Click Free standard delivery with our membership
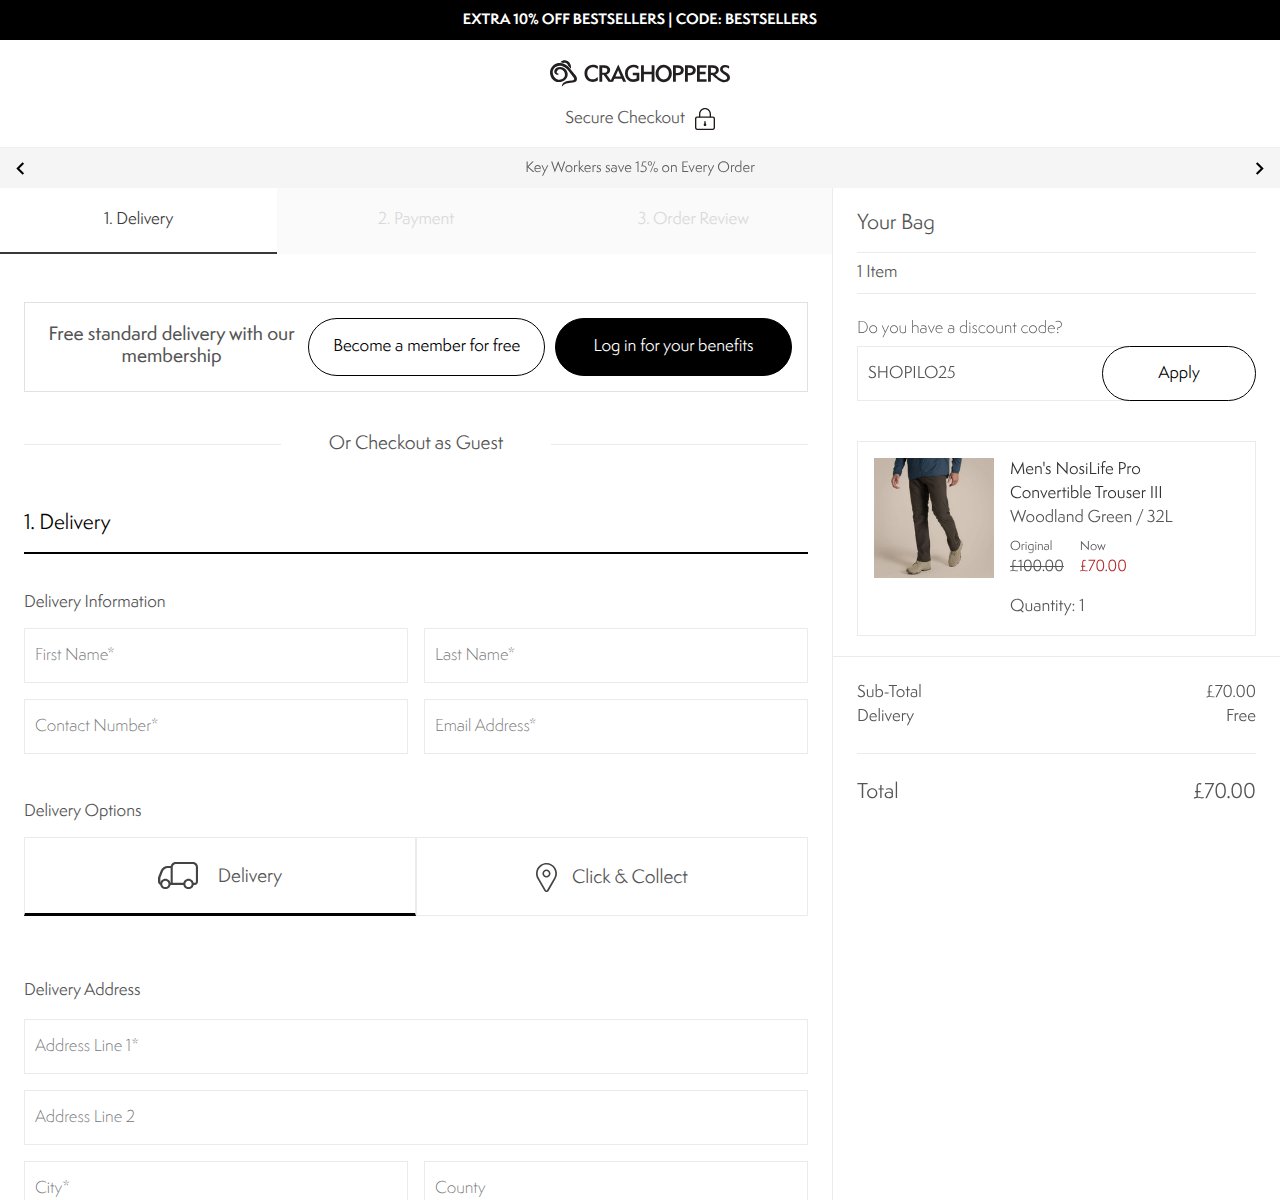The width and height of the screenshot is (1280, 1200). coord(172,345)
